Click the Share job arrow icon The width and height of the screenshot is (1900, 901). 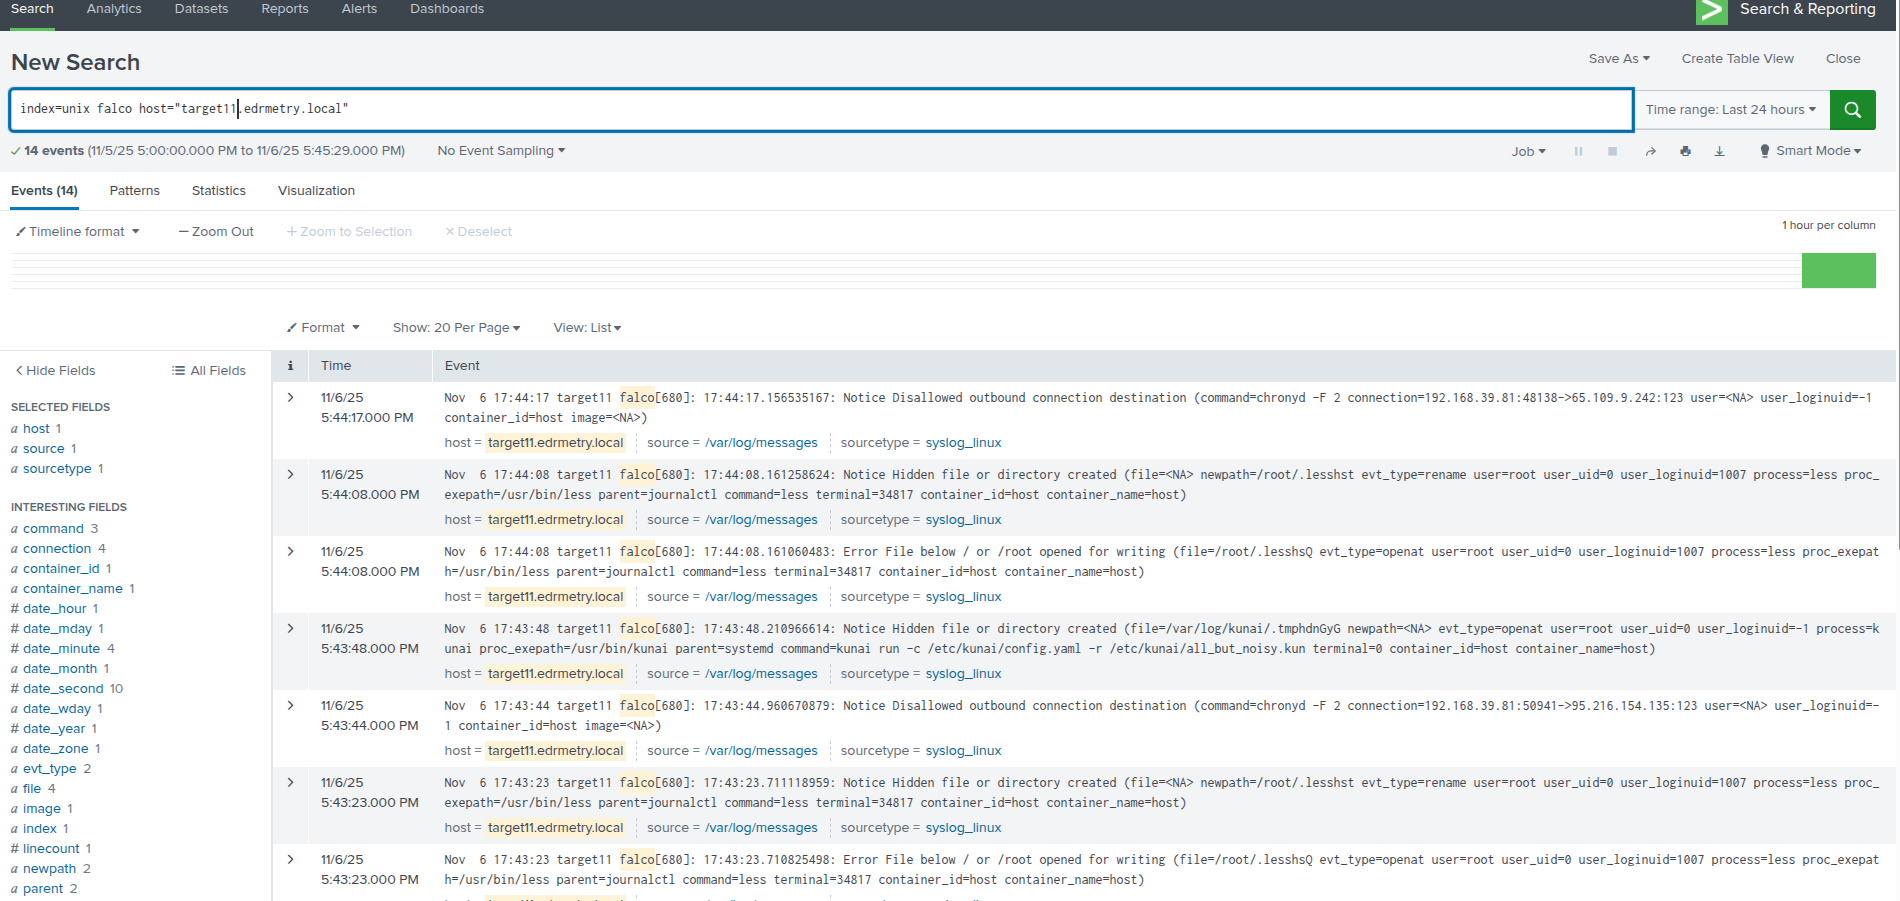[x=1650, y=151]
